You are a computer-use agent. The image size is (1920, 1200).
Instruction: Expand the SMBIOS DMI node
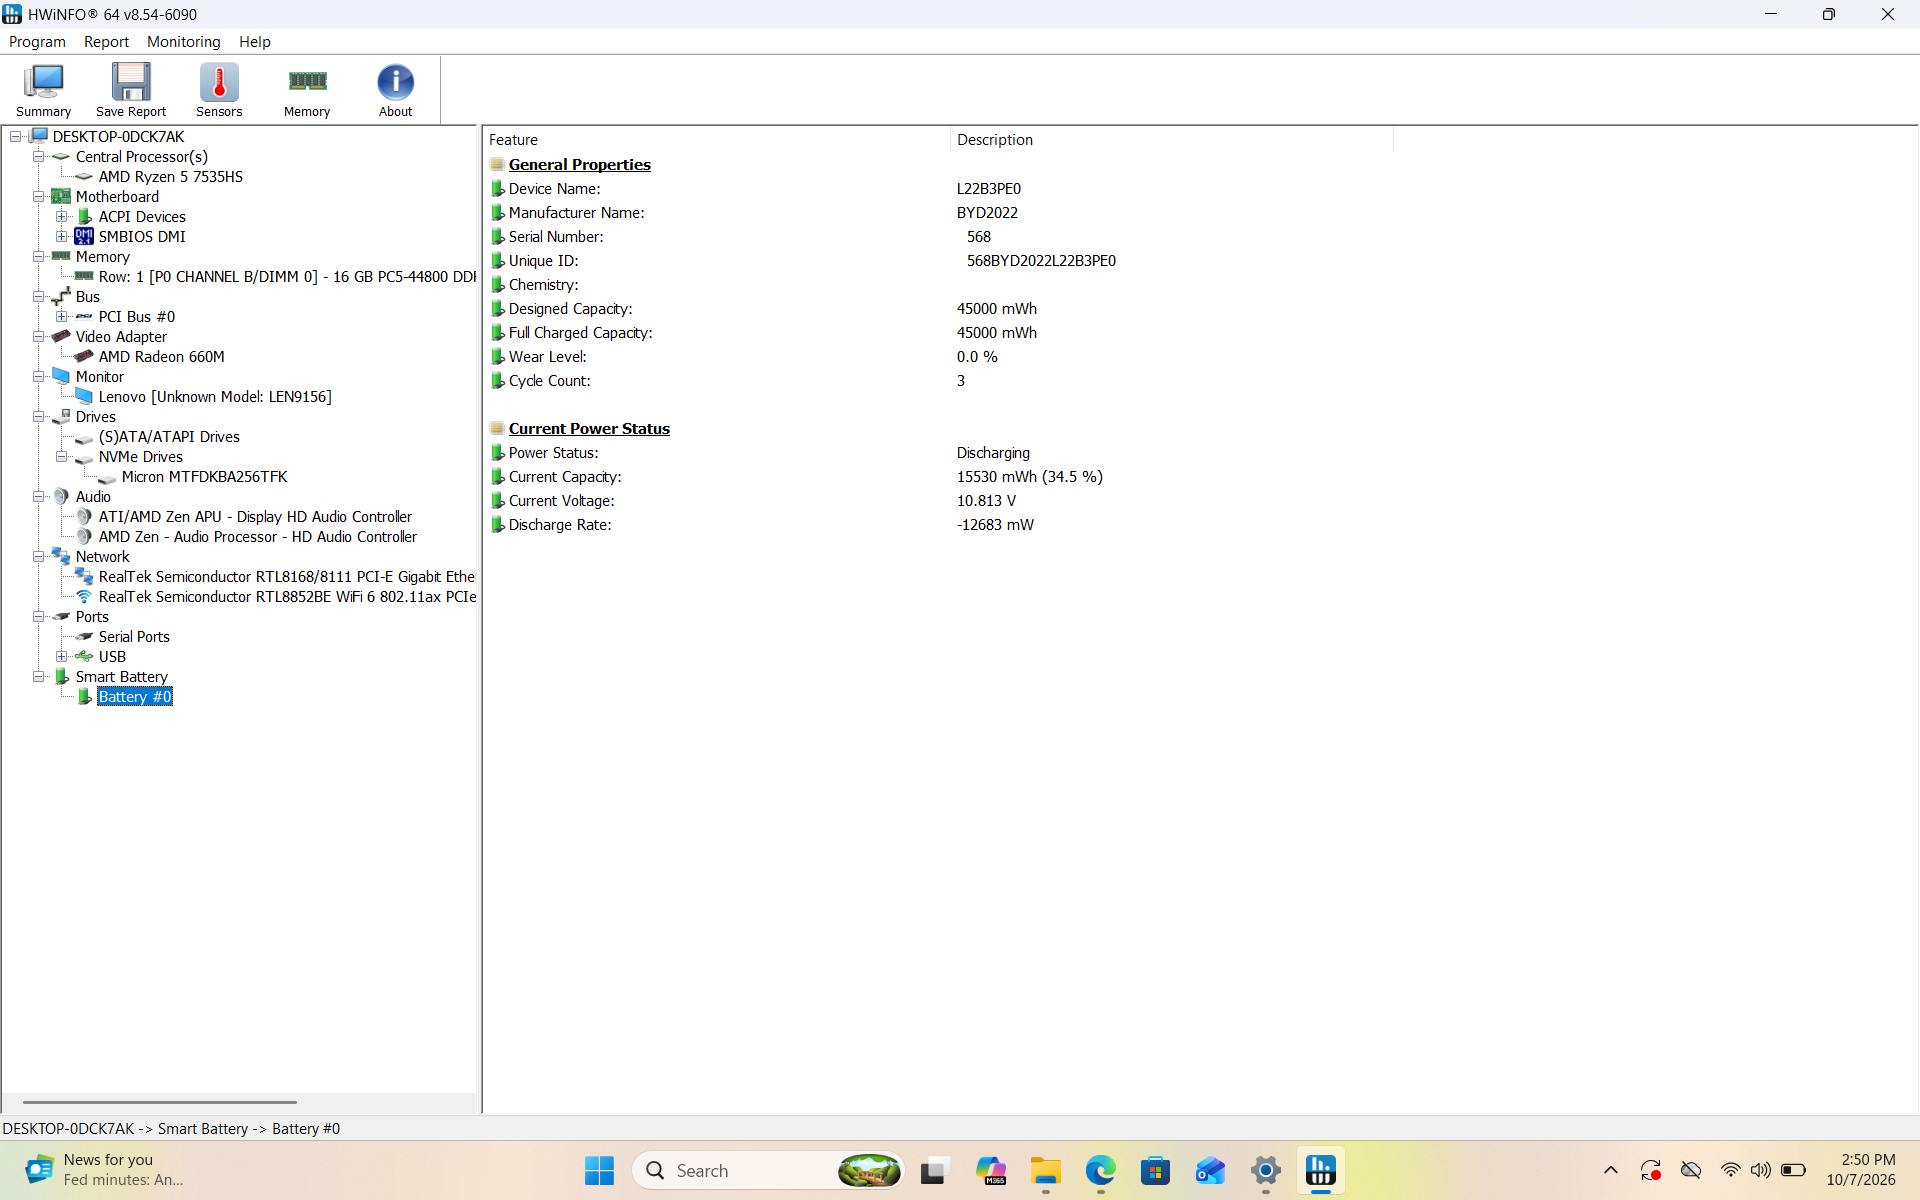(x=62, y=237)
